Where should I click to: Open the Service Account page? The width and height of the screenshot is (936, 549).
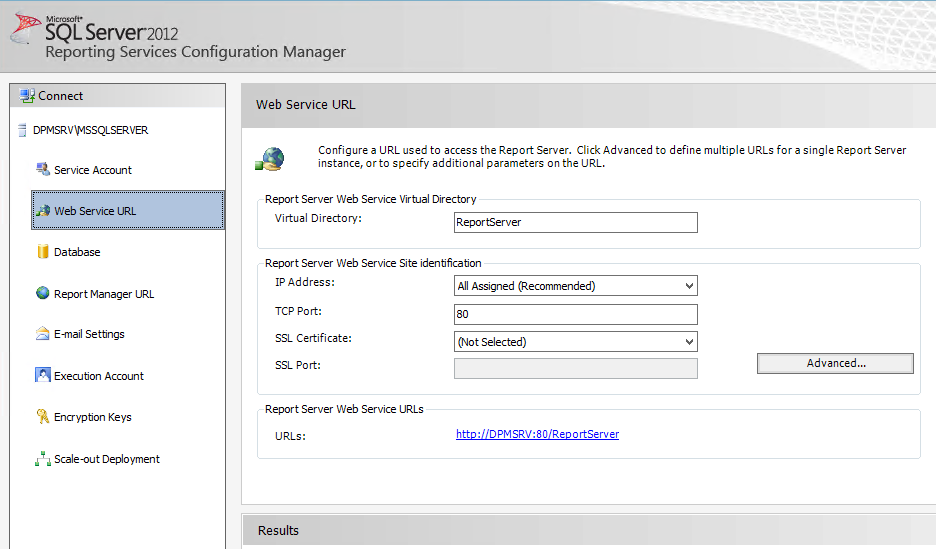click(93, 170)
